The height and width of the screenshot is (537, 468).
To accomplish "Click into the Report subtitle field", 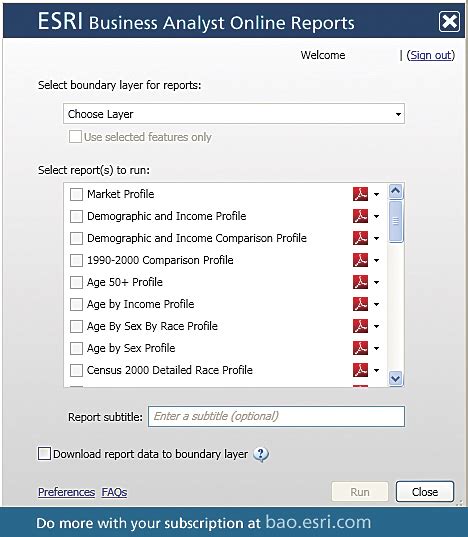I will (x=276, y=416).
